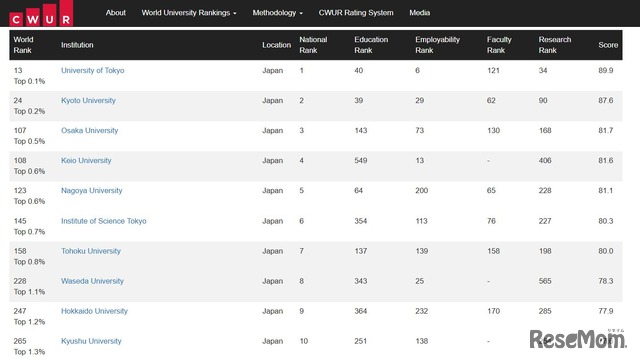
Task: Select the 'Top 0.5%' text
Action: click(29, 141)
